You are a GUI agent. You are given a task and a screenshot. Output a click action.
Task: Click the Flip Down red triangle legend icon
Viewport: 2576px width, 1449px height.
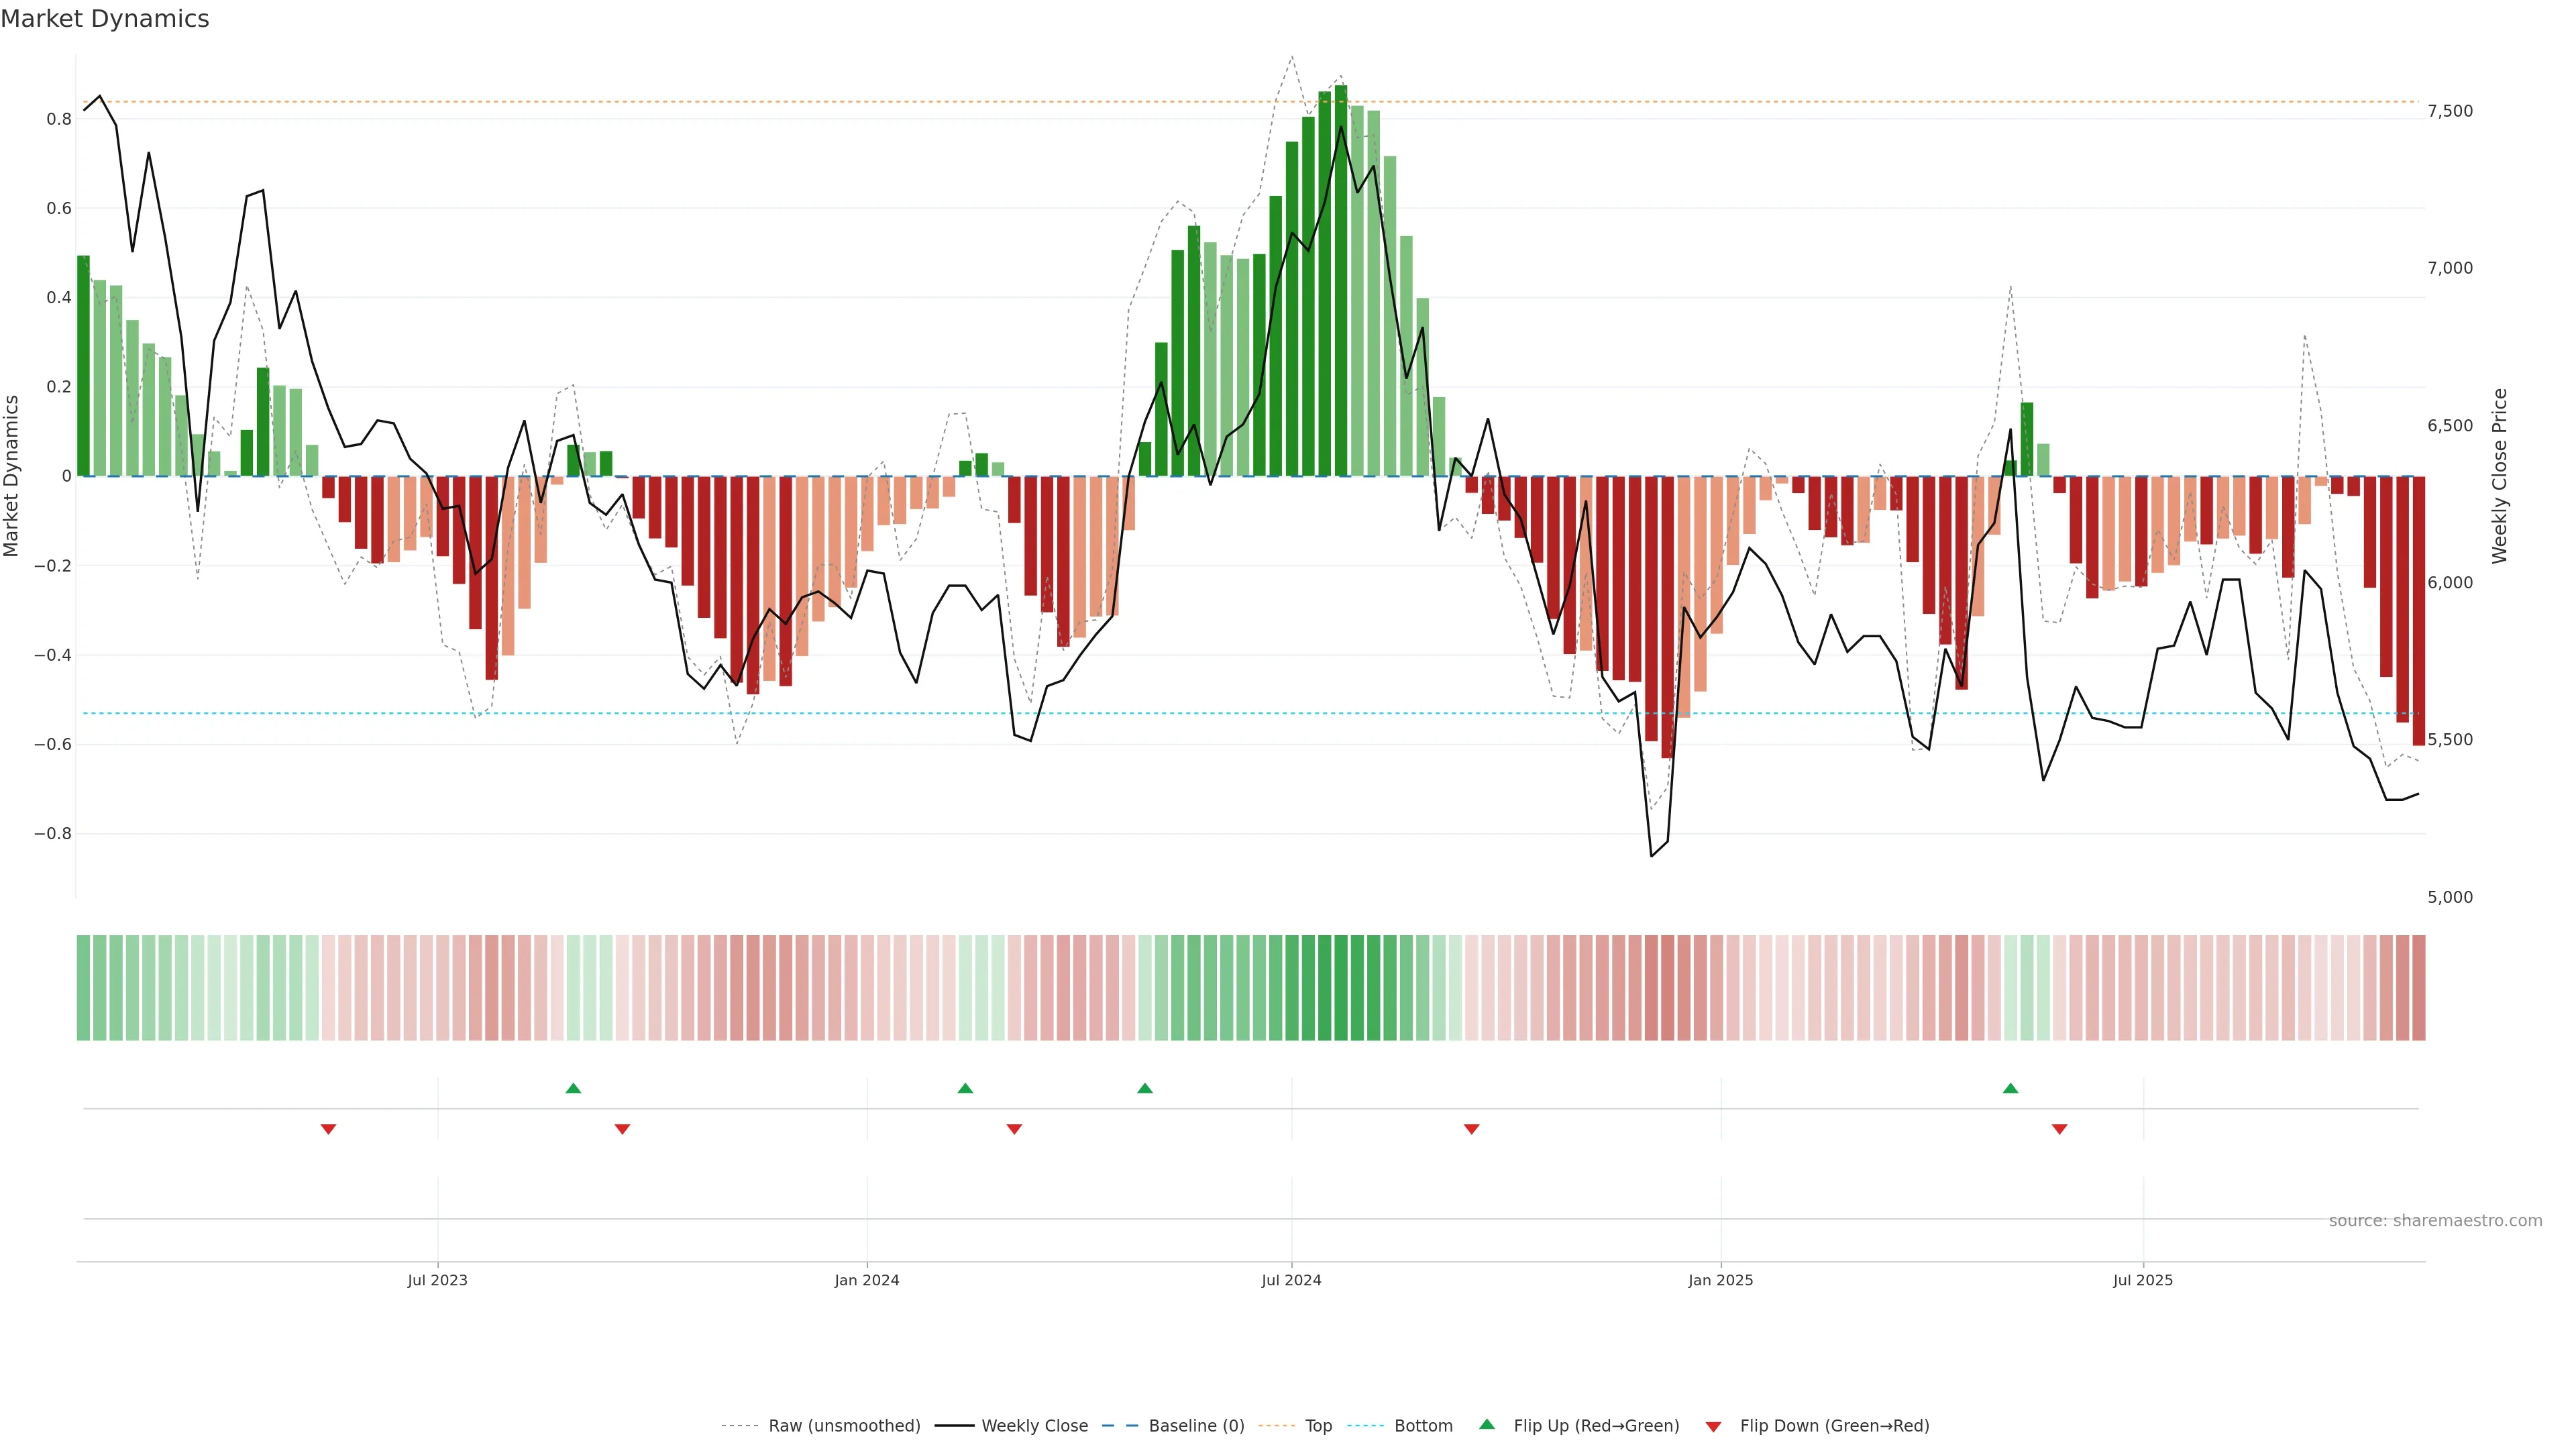1713,1426
